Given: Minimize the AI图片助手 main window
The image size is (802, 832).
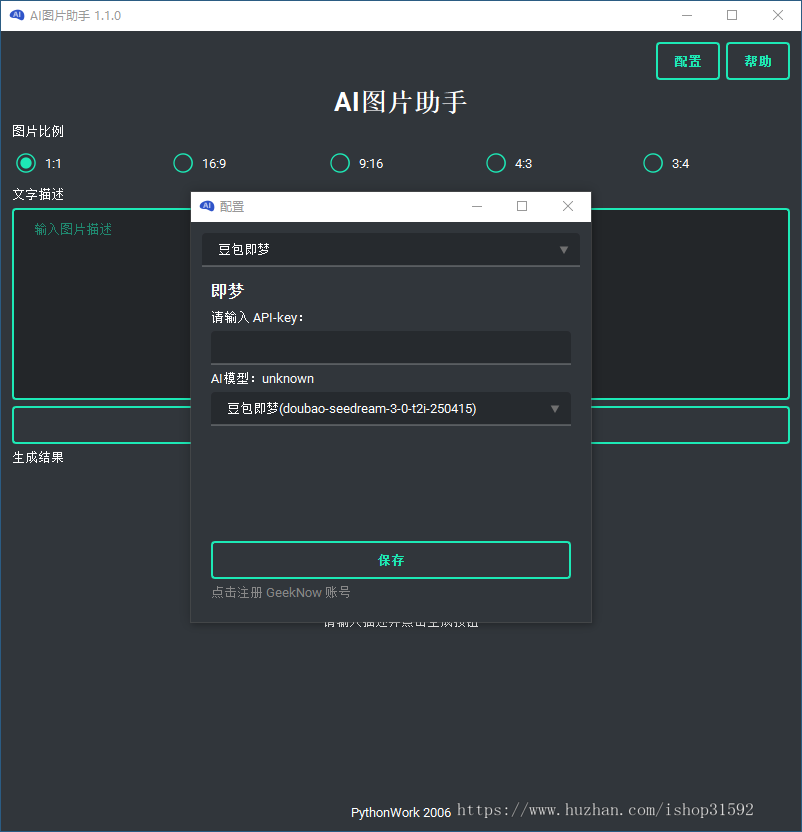Looking at the screenshot, I should click(687, 15).
